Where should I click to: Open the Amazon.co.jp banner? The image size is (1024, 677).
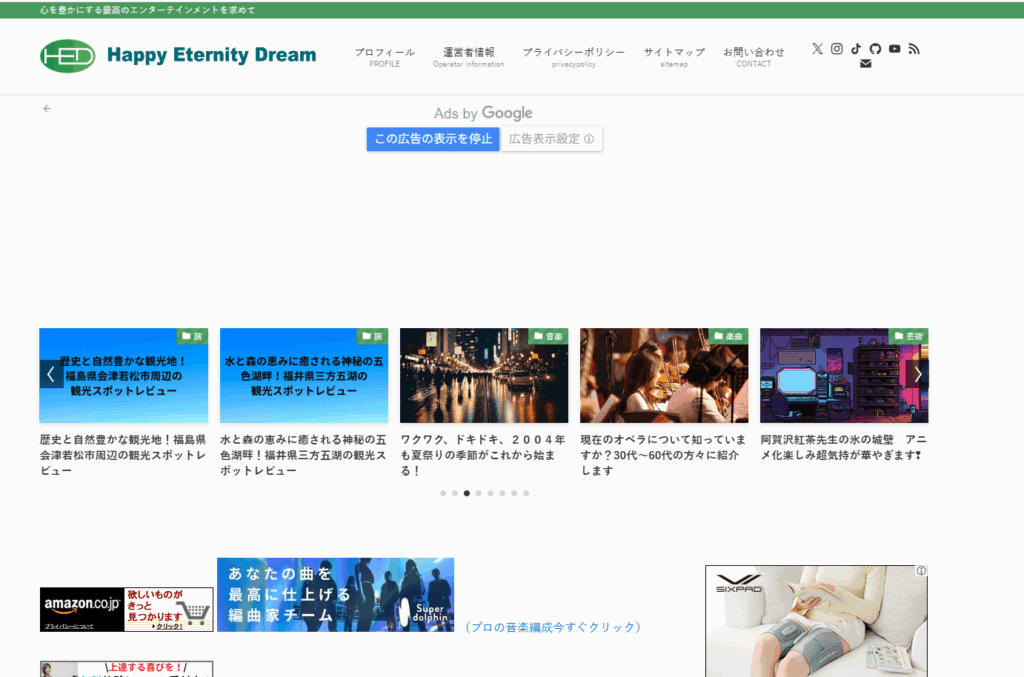click(x=126, y=609)
